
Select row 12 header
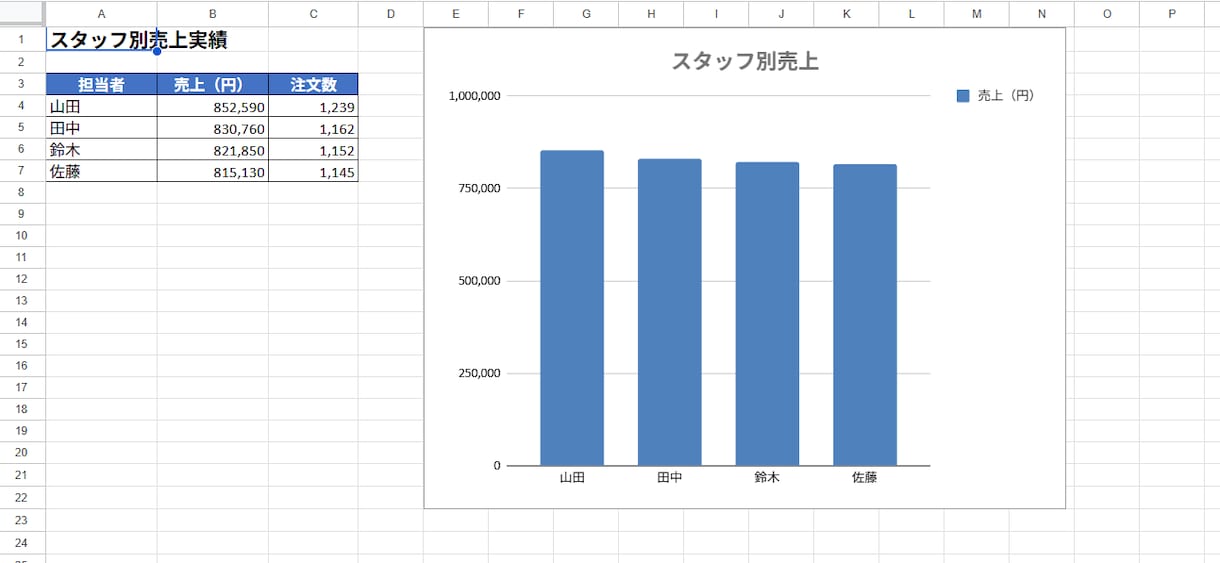tap(22, 279)
